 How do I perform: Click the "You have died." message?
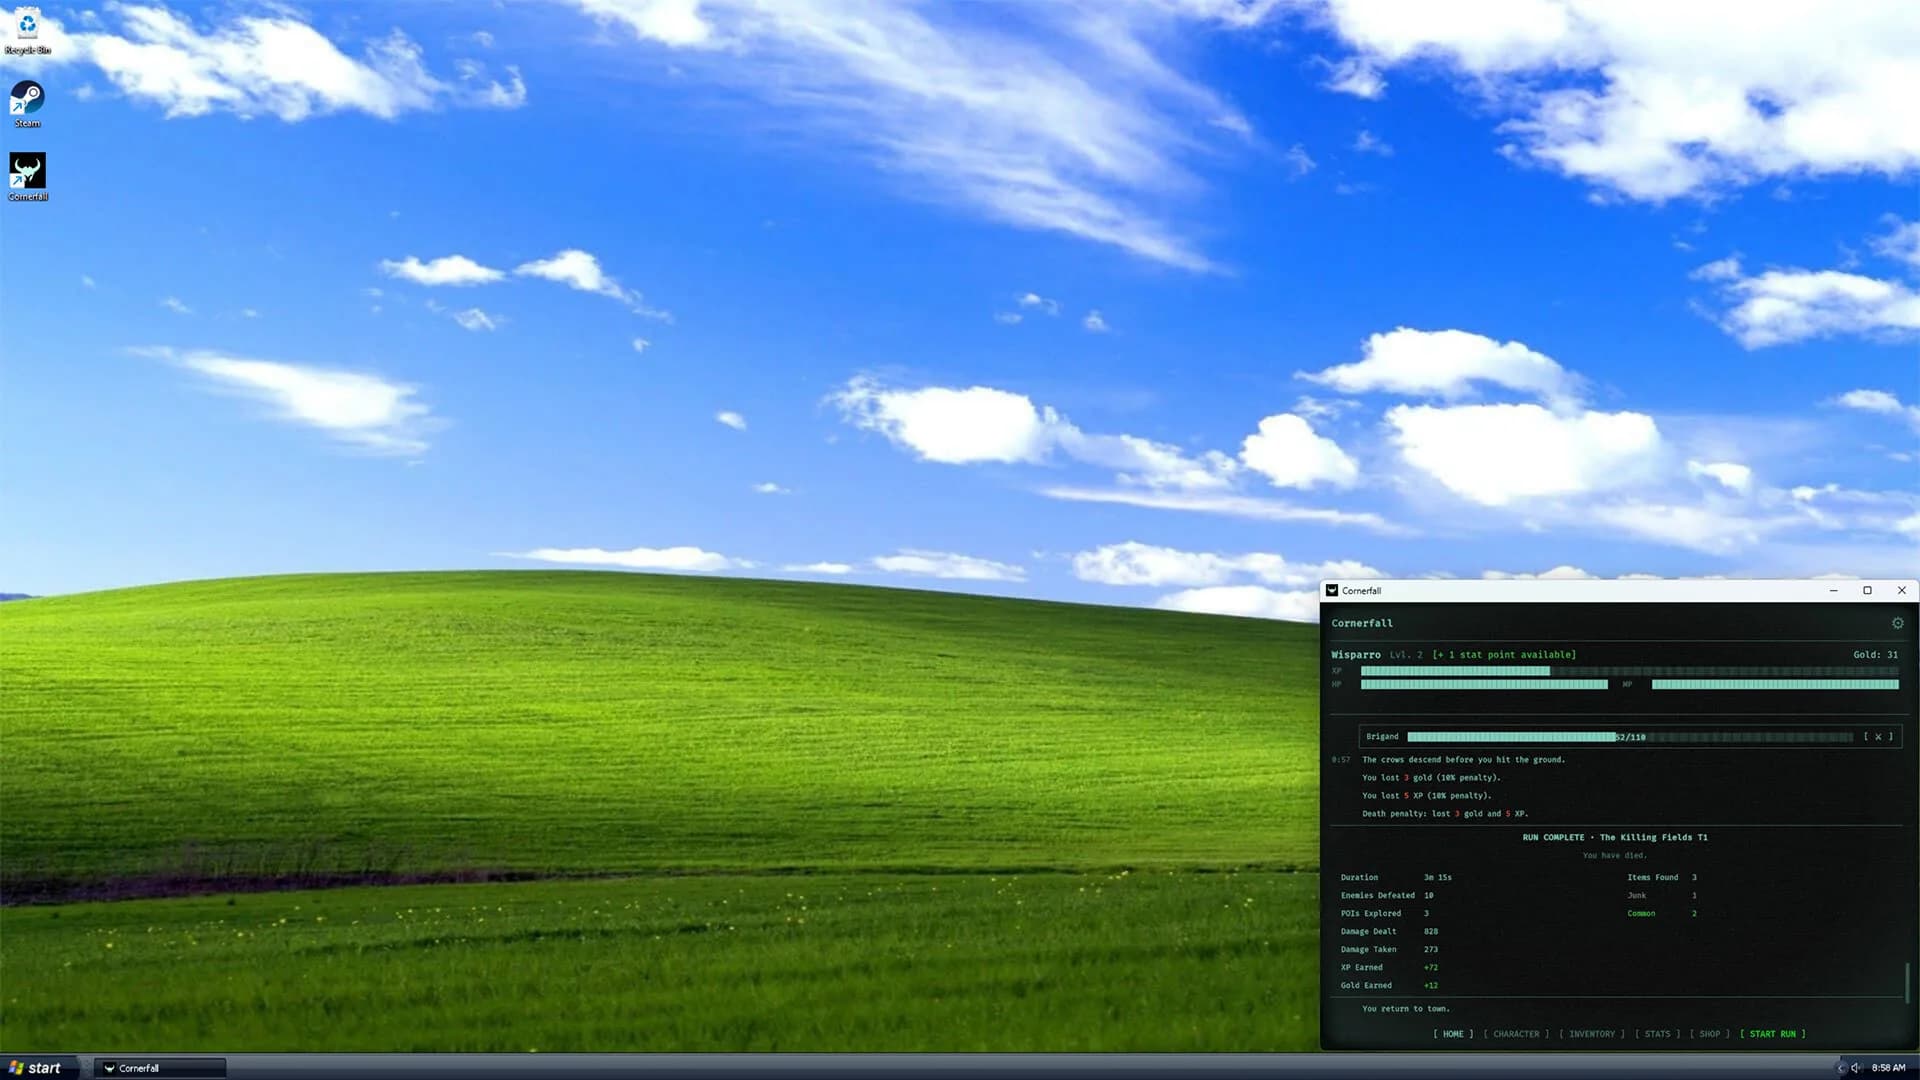pos(1614,856)
